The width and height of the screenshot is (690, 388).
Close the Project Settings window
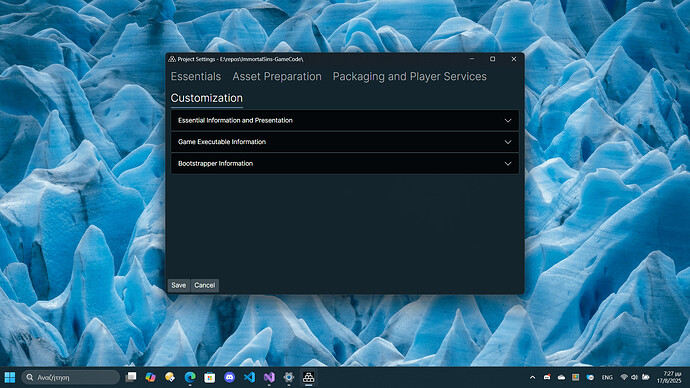514,59
